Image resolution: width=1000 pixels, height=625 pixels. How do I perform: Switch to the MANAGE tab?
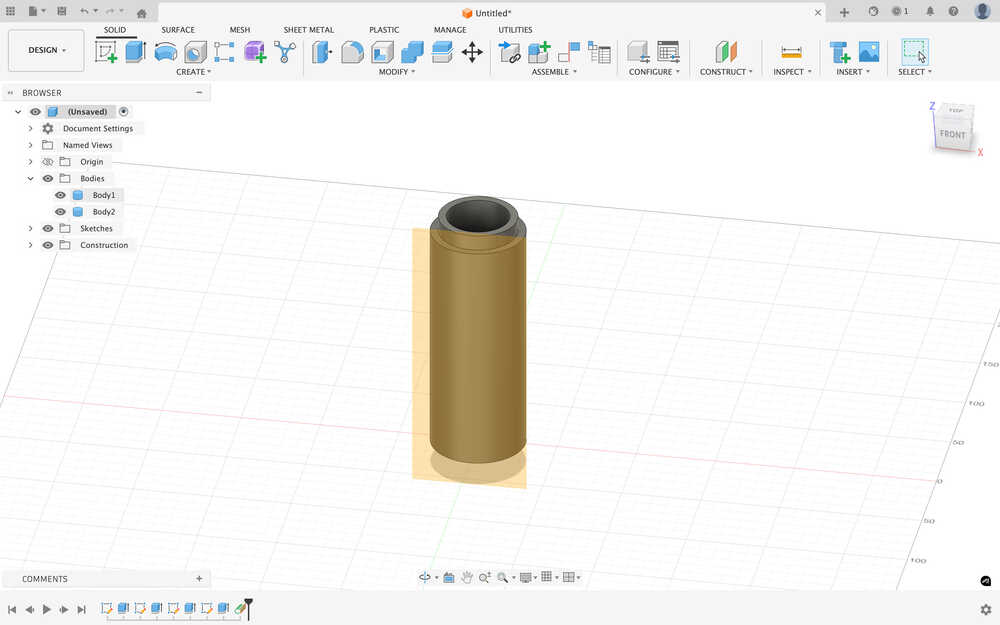point(450,30)
